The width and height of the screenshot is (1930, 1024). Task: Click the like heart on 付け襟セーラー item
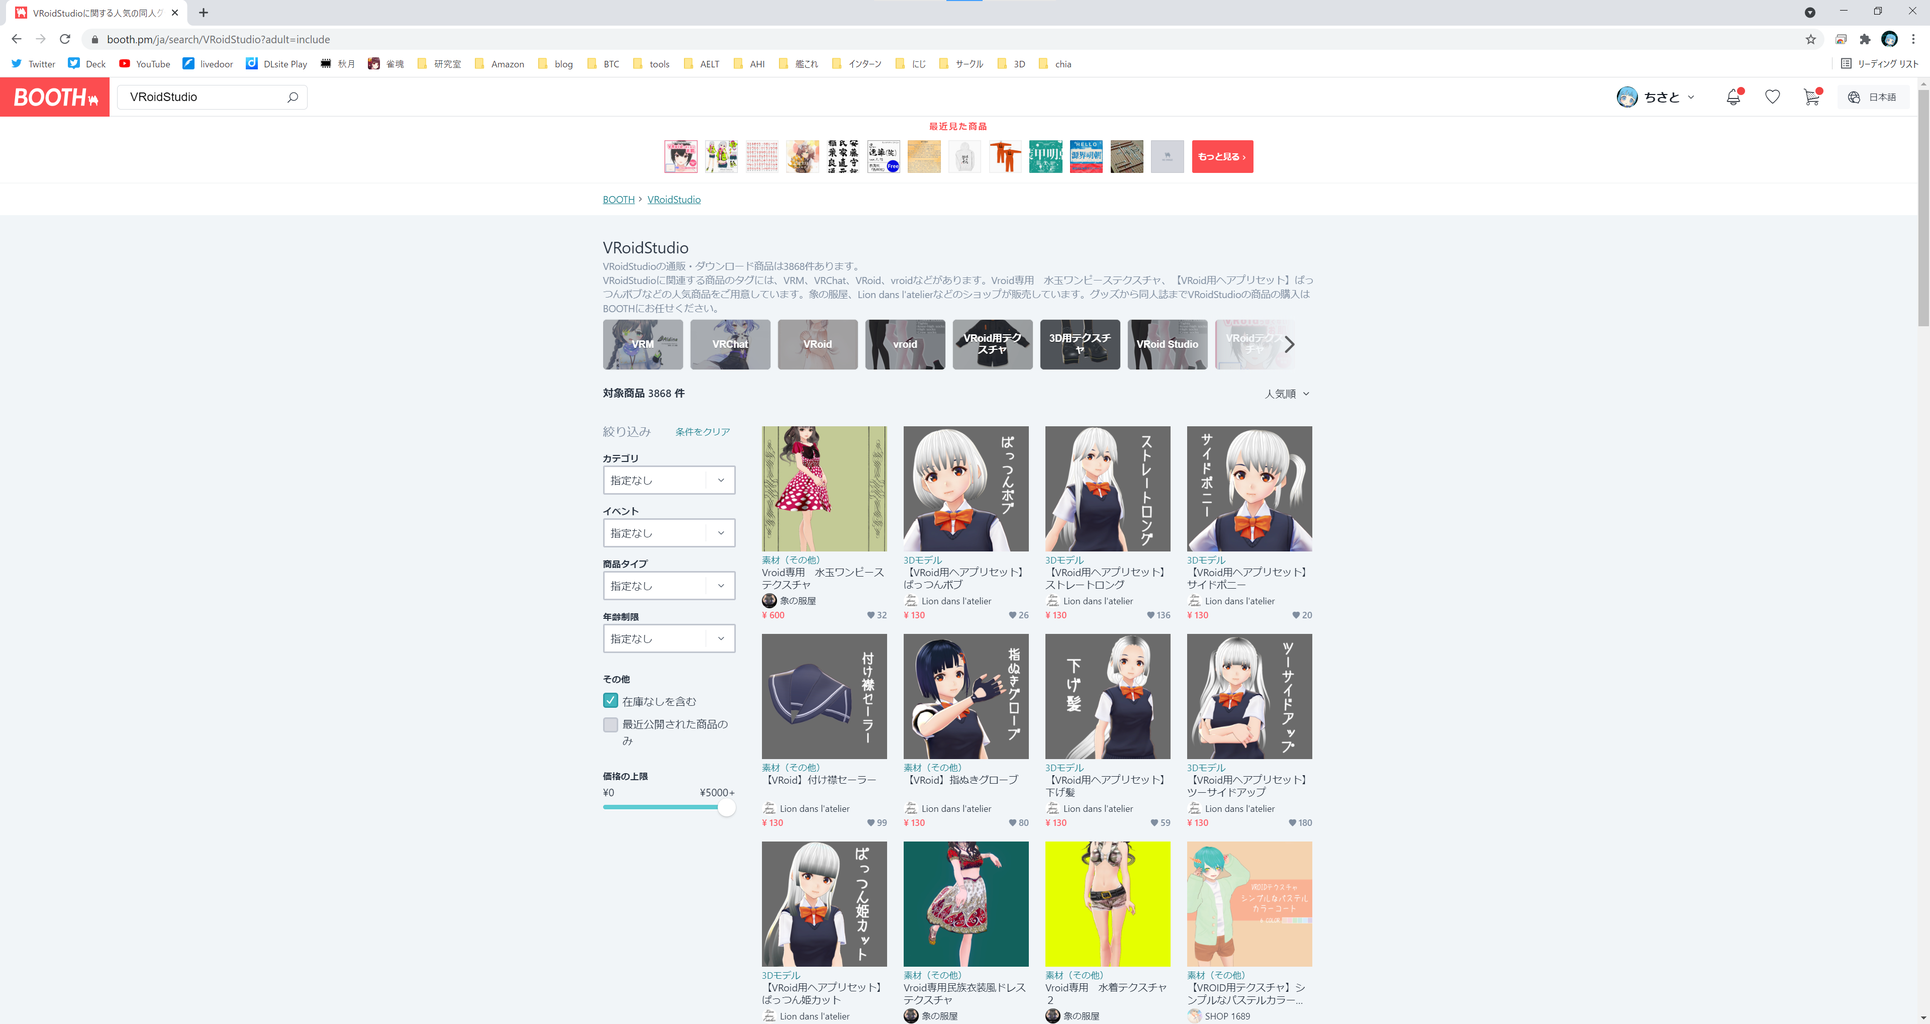tap(871, 823)
